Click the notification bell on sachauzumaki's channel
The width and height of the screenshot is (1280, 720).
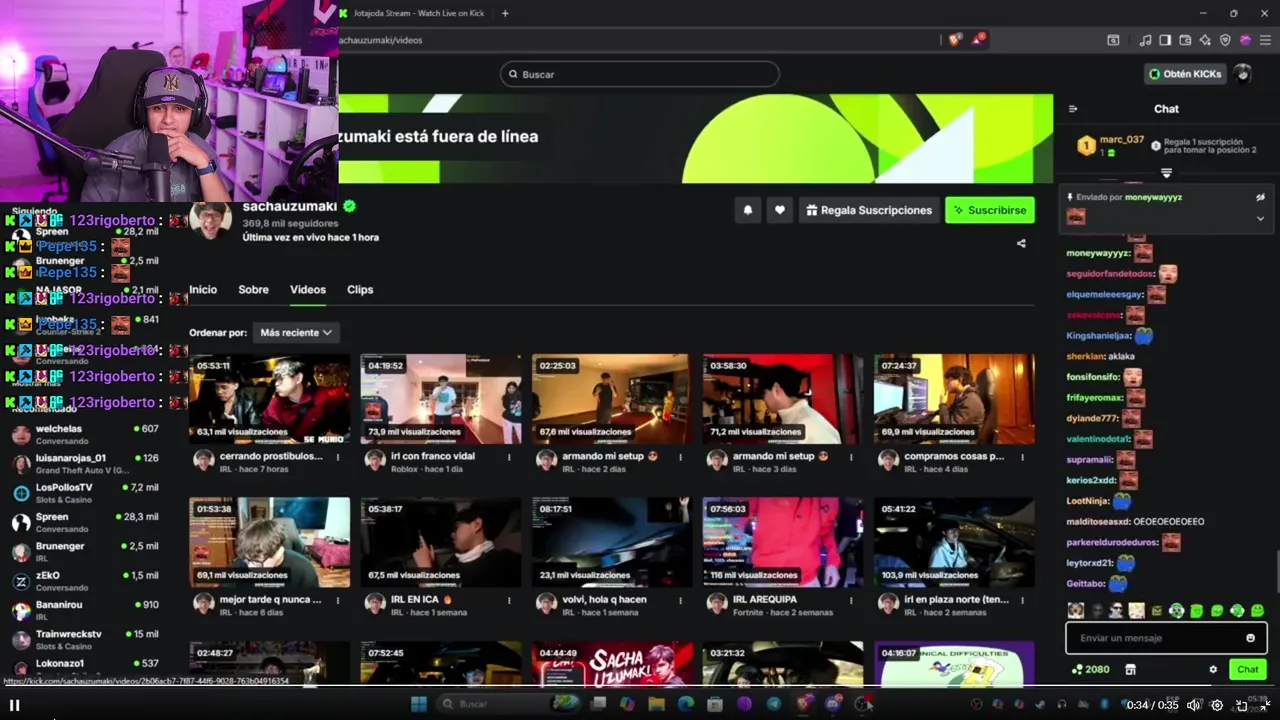pos(747,210)
